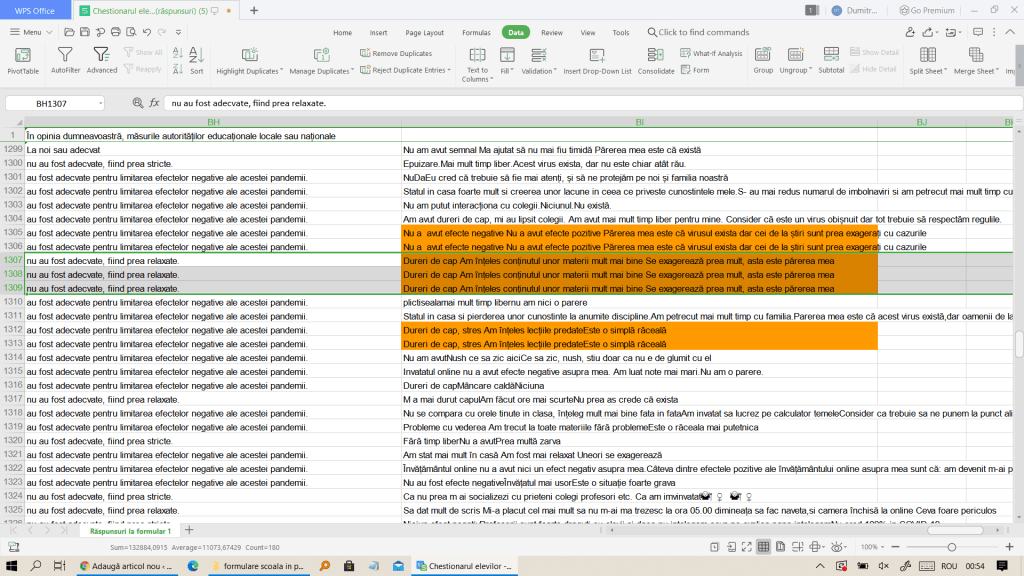Screen dimensions: 1024x576
Task: Add a new sheet with plus button
Action: pos(189,530)
